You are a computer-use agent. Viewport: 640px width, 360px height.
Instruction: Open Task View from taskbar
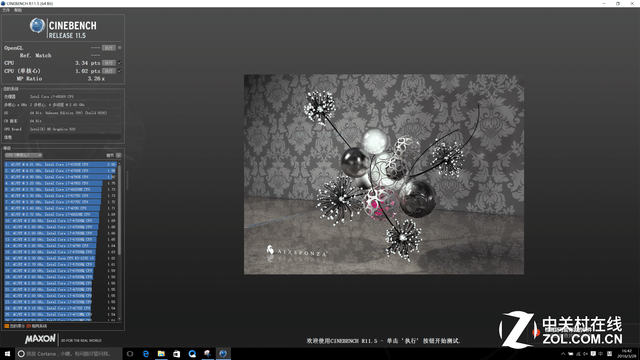pyautogui.click(x=130, y=353)
